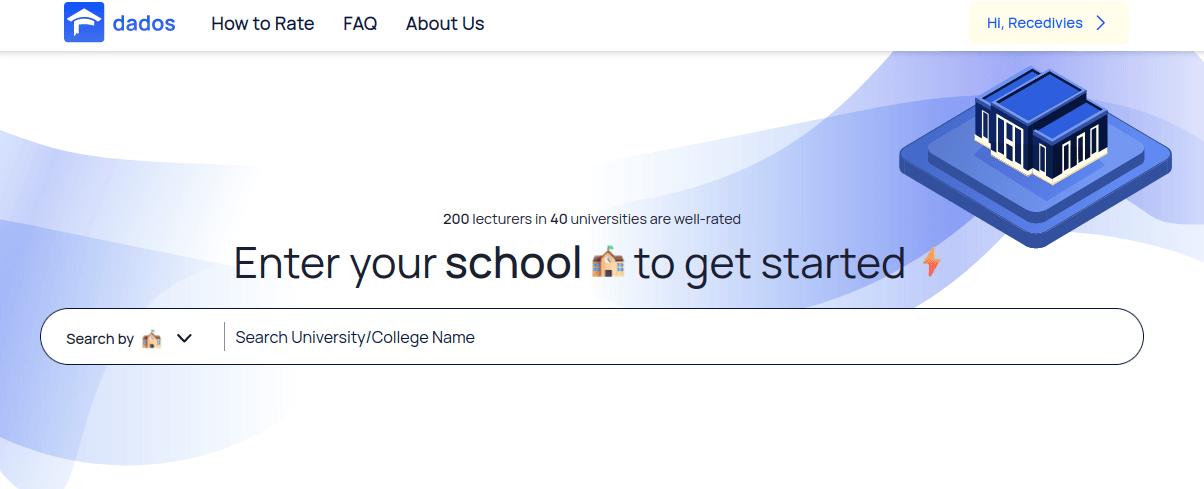Click the lightning bolt emoji after started
The height and width of the screenshot is (489, 1204).
point(931,263)
